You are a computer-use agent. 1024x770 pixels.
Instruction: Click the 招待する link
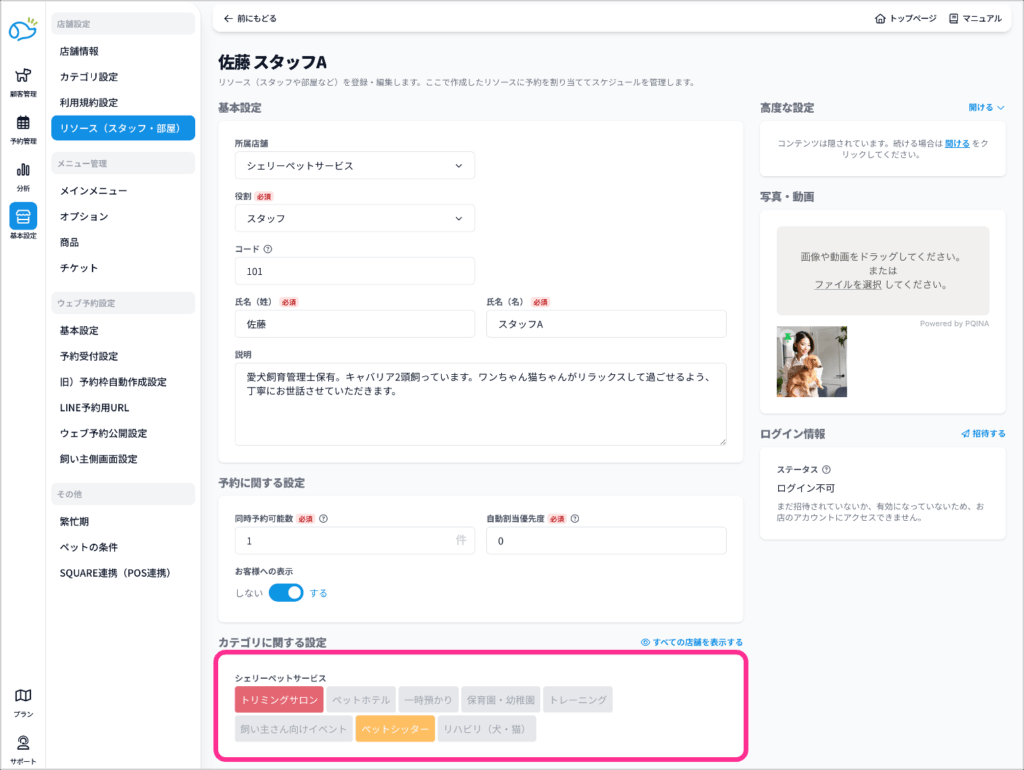[983, 434]
